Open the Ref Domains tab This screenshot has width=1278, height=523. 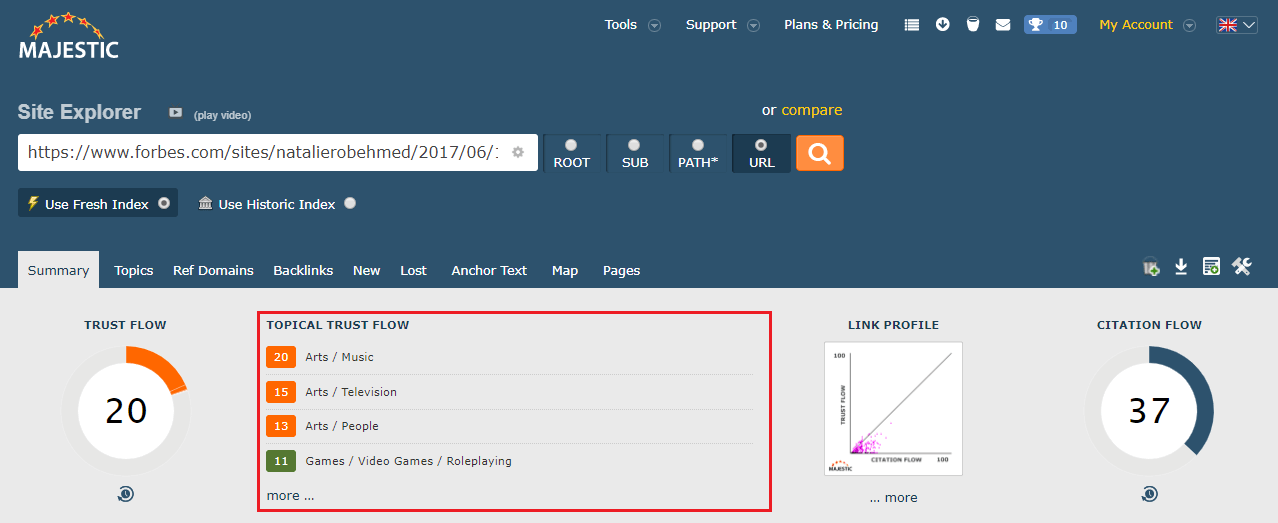213,270
